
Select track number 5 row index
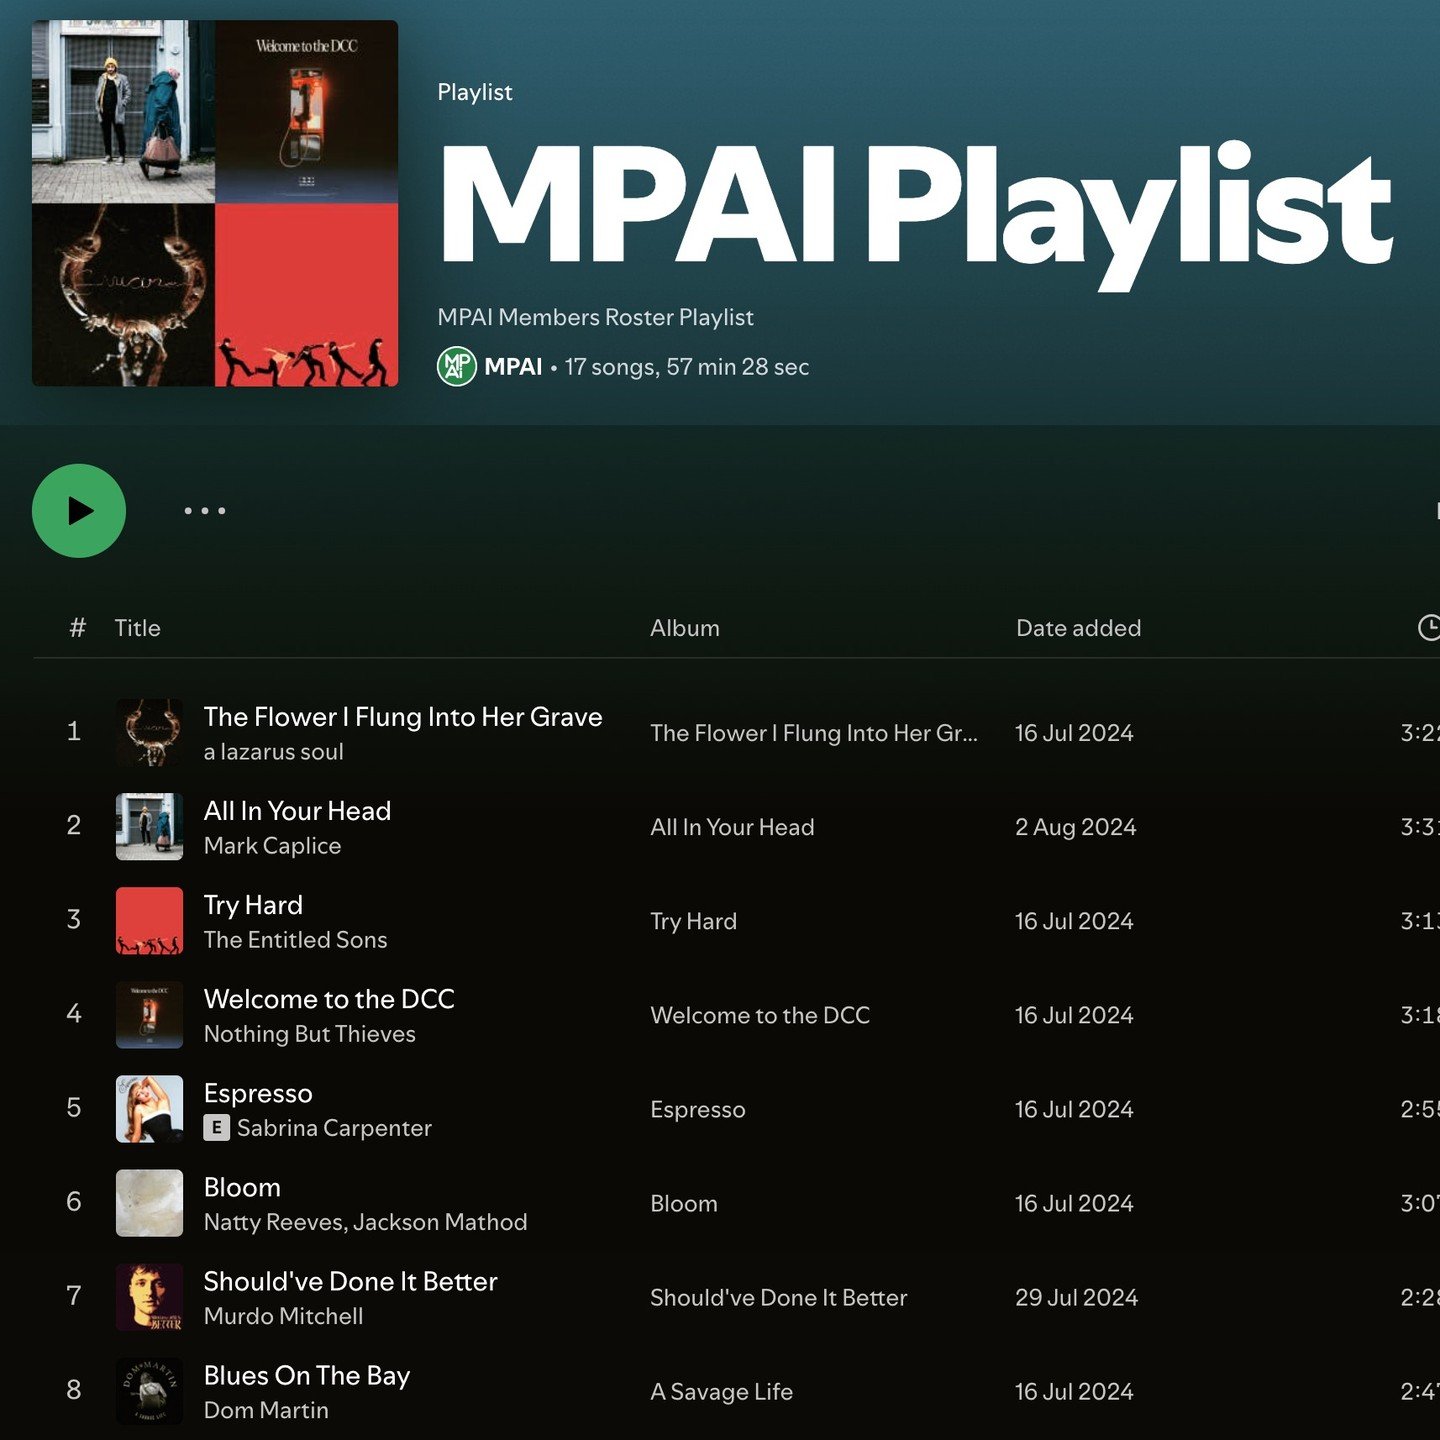pyautogui.click(x=74, y=1107)
